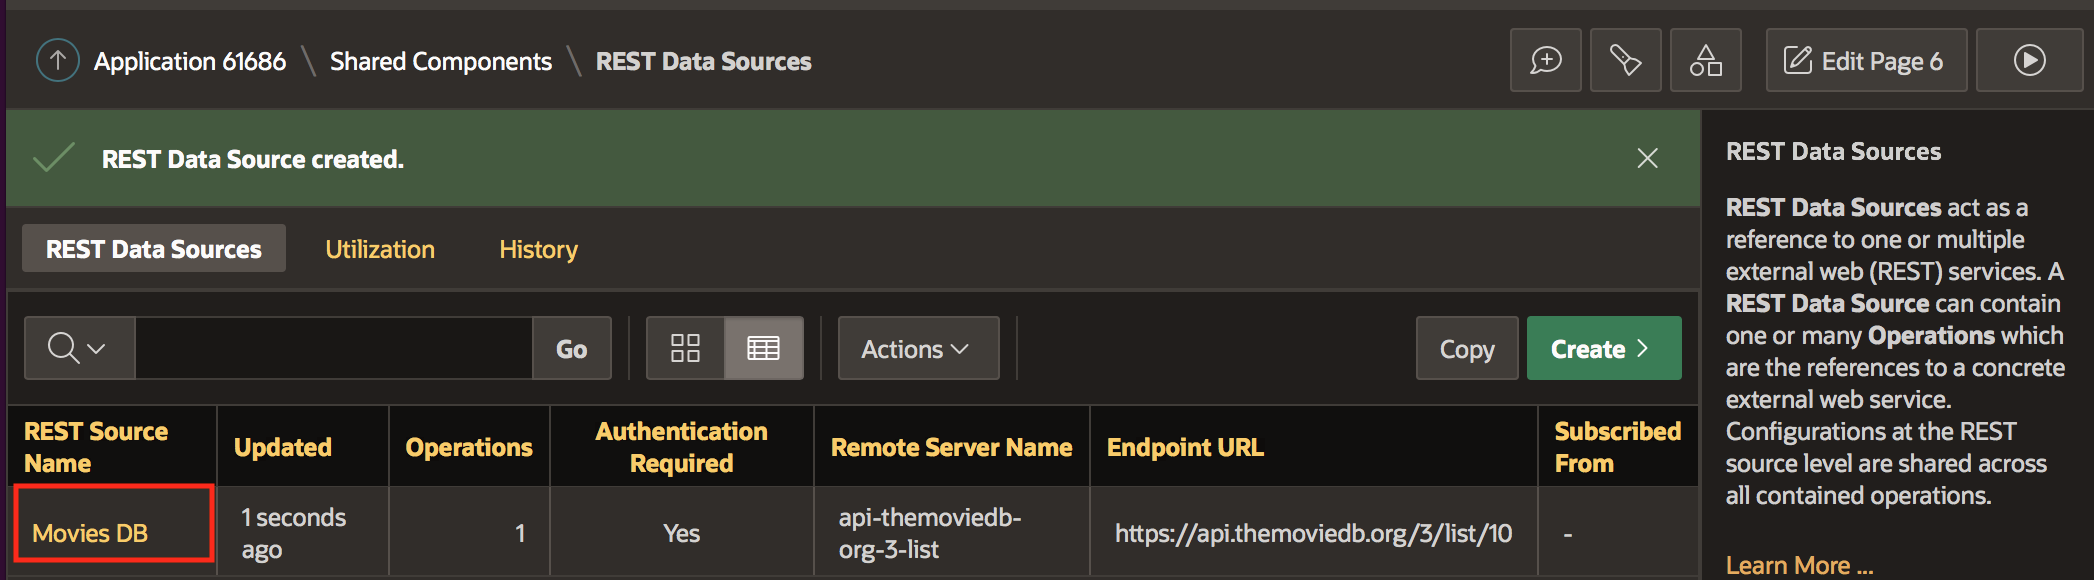Open the Utilization tab
The image size is (2094, 580).
(380, 249)
